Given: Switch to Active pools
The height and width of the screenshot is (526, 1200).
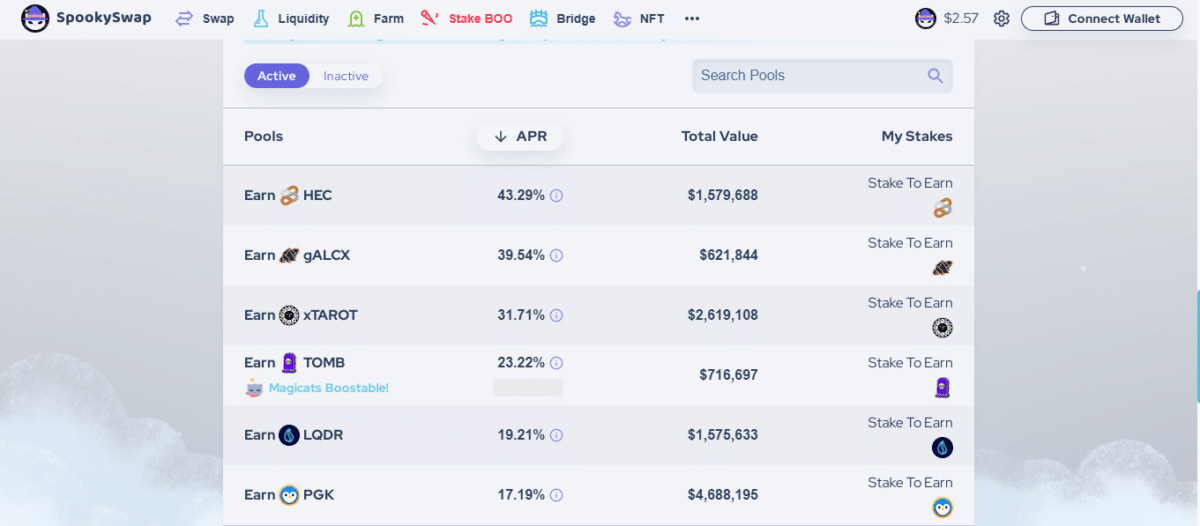Looking at the screenshot, I should coord(277,76).
